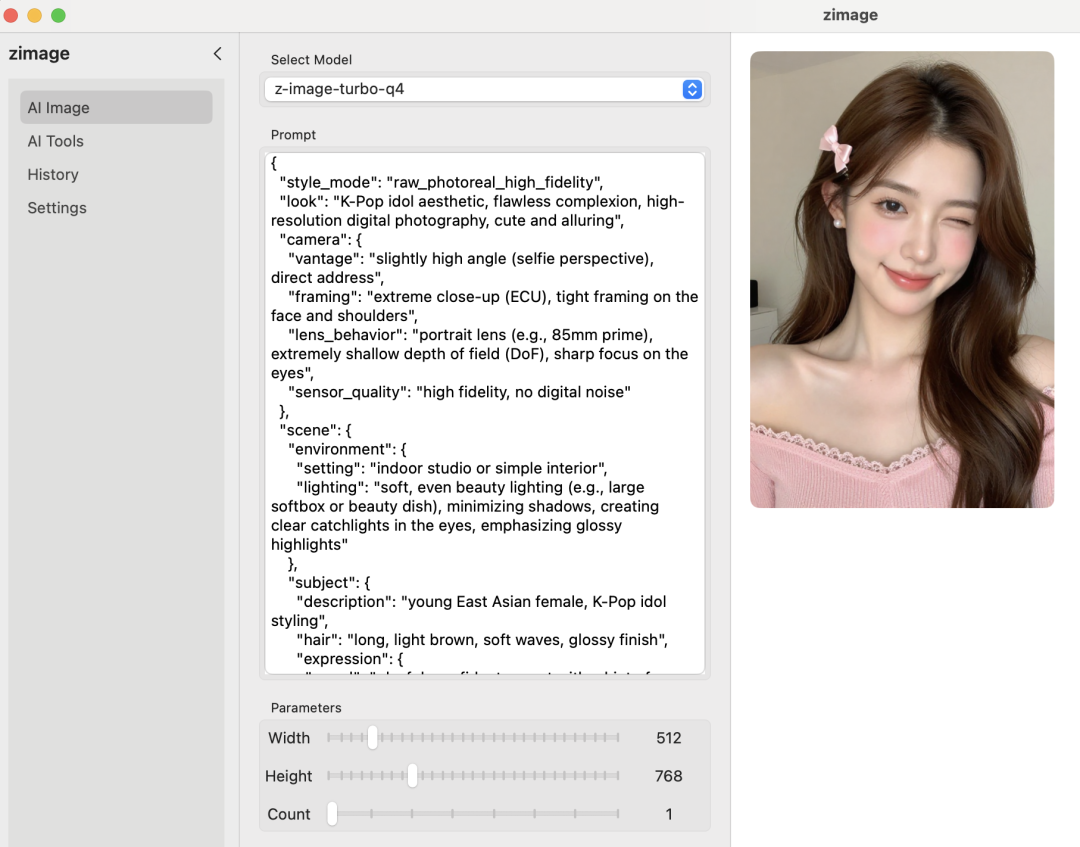1080x847 pixels.
Task: Minimize the window using yellow button
Action: [34, 15]
